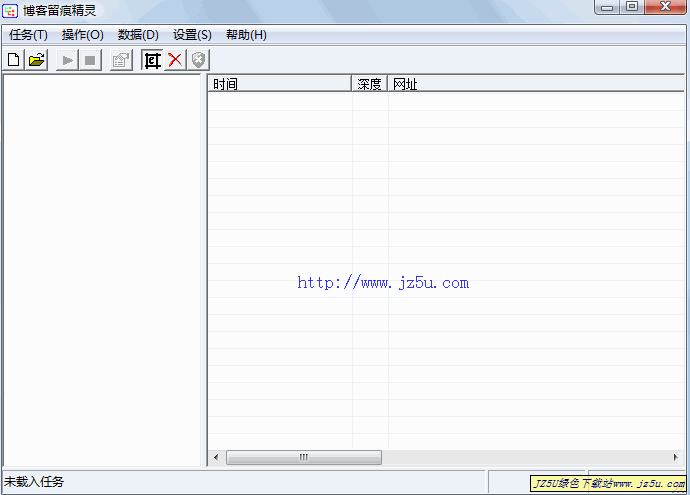Image resolution: width=690 pixels, height=495 pixels.
Task: Click the app icon in title bar
Action: pos(10,11)
